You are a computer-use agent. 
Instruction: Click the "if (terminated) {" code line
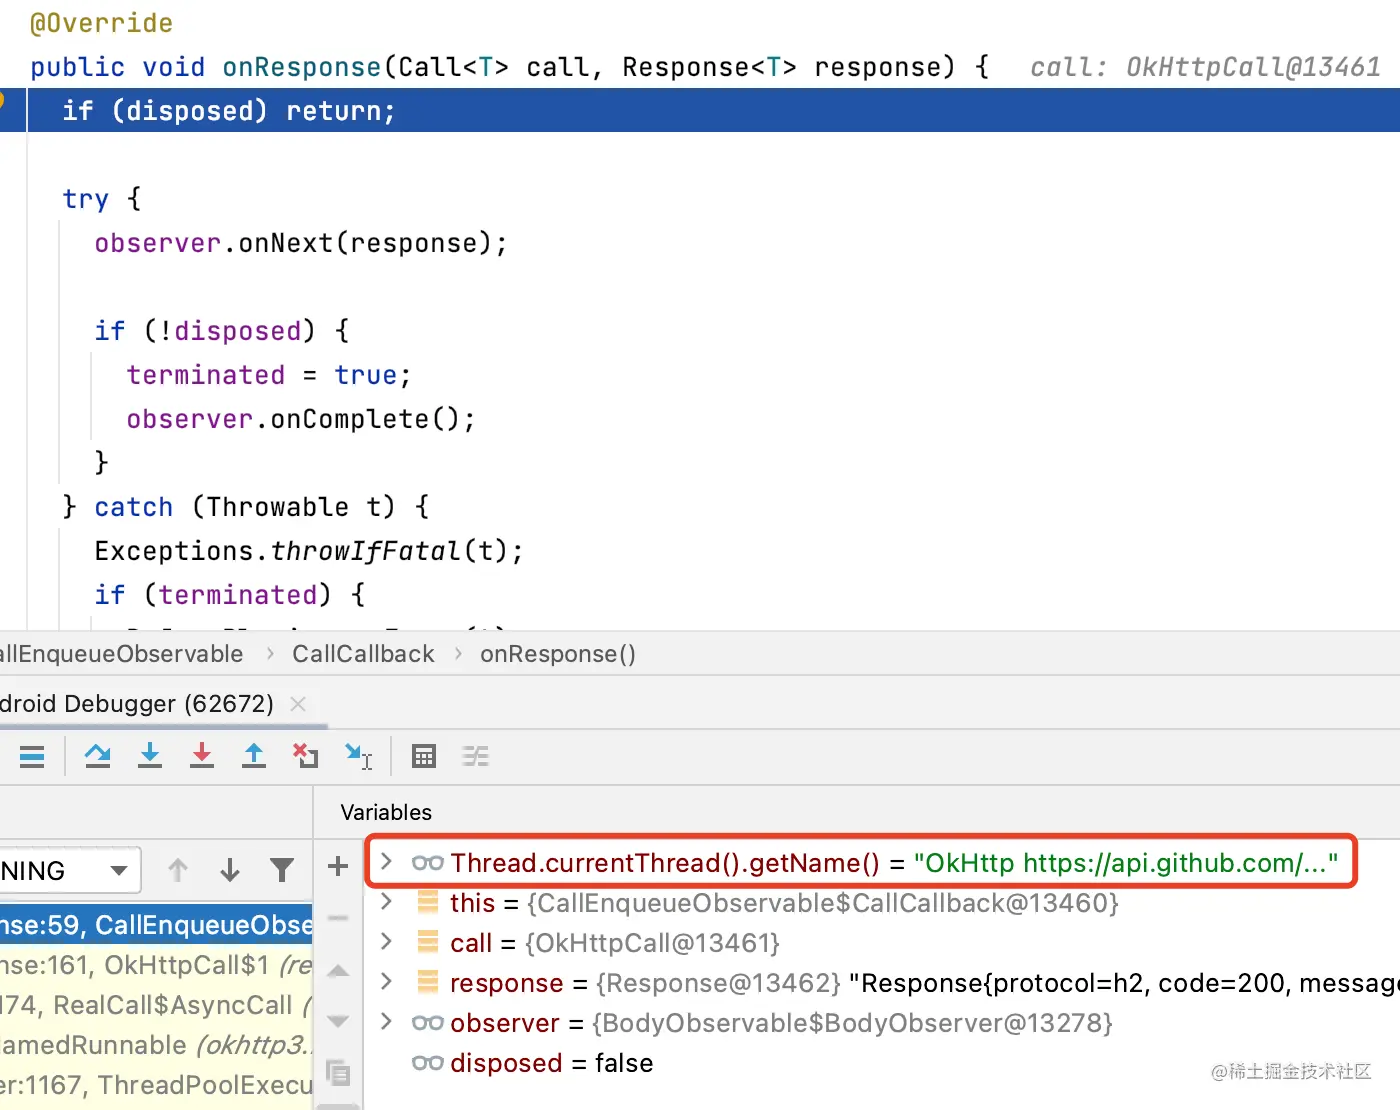point(230,595)
